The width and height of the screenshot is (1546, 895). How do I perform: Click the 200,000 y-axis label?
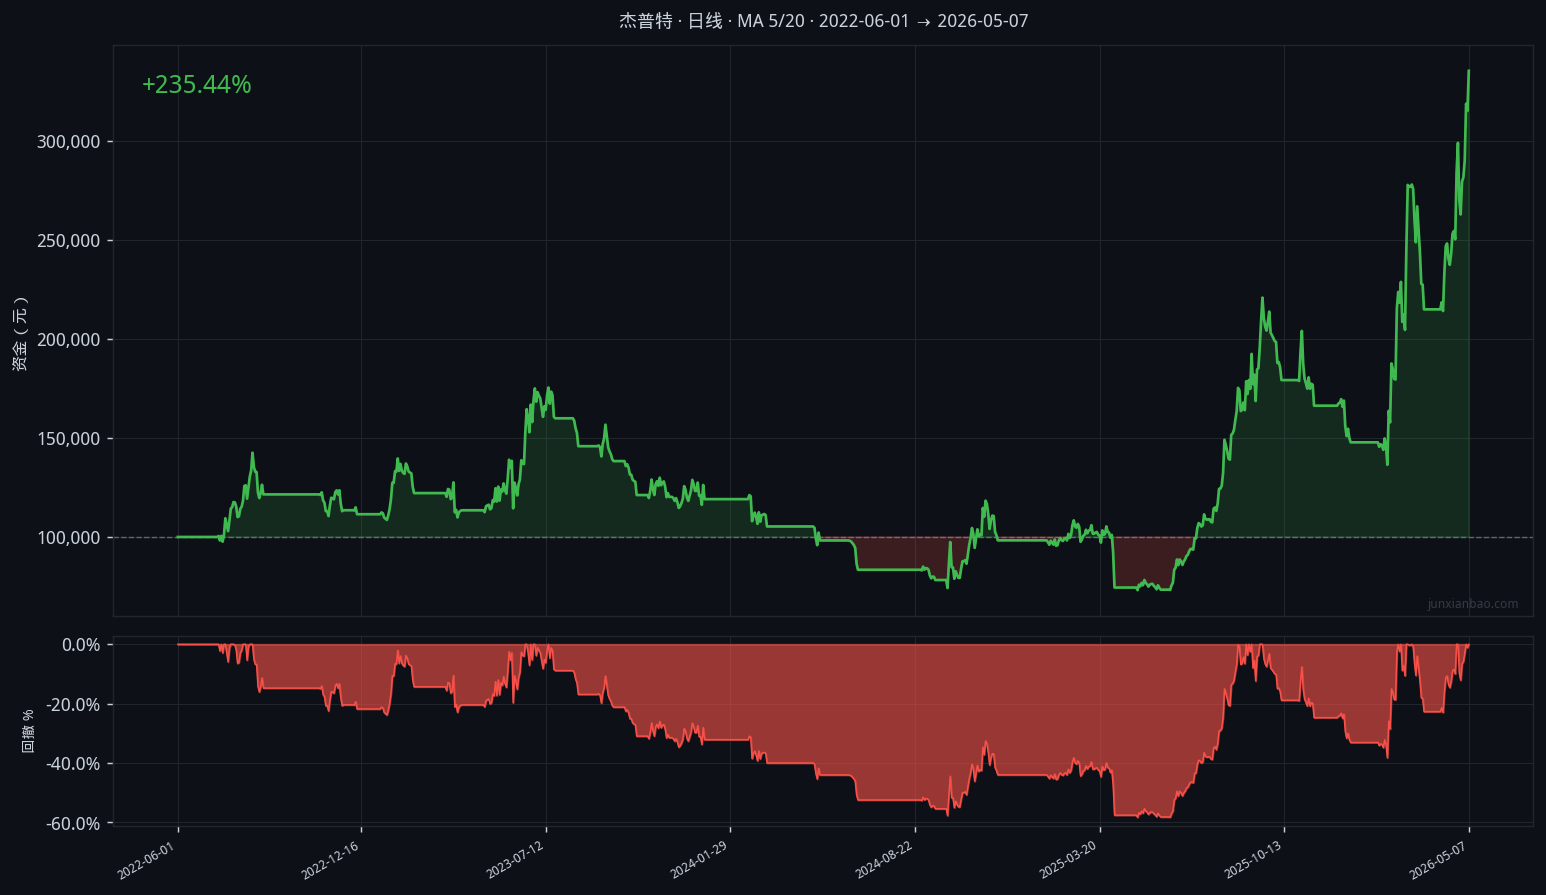click(69, 340)
